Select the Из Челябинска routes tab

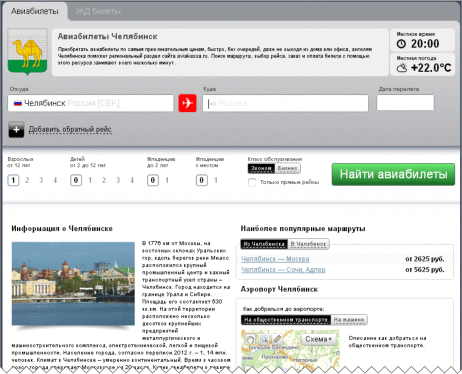coord(264,244)
